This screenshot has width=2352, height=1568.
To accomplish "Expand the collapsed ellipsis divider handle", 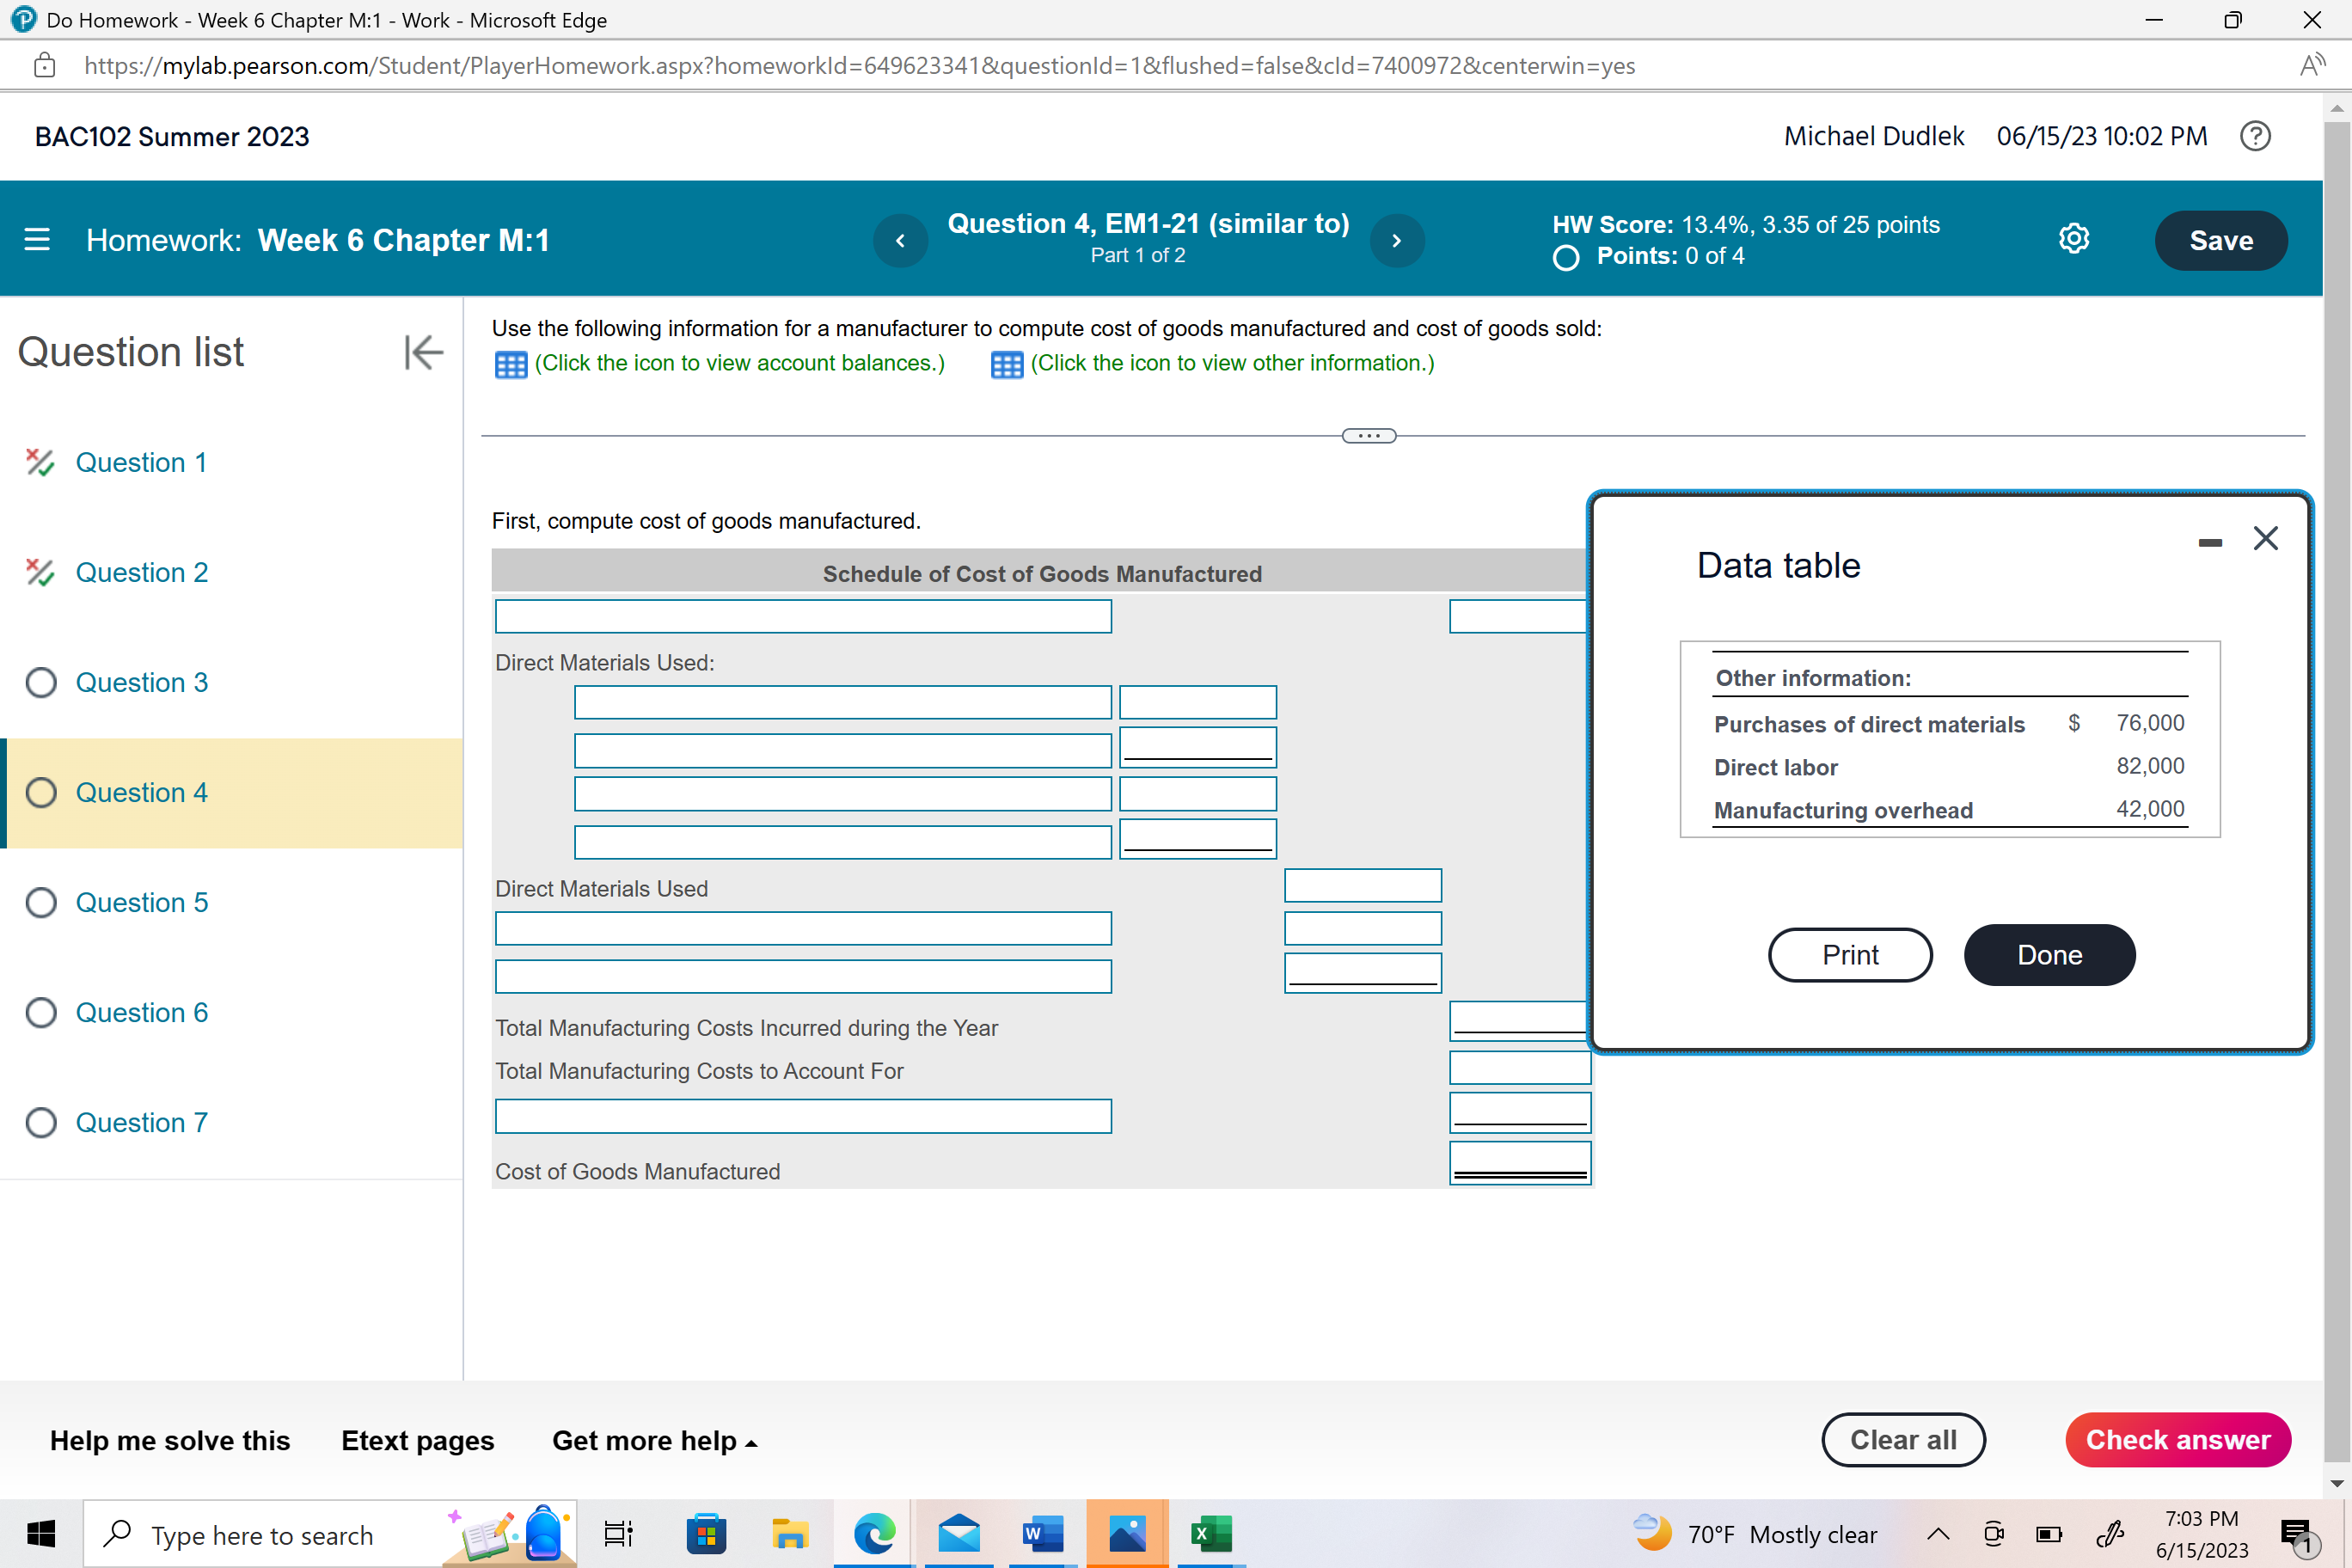I will tap(1368, 436).
